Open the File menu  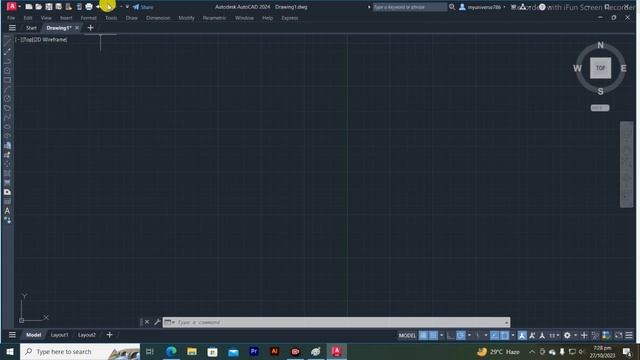click(x=11, y=18)
